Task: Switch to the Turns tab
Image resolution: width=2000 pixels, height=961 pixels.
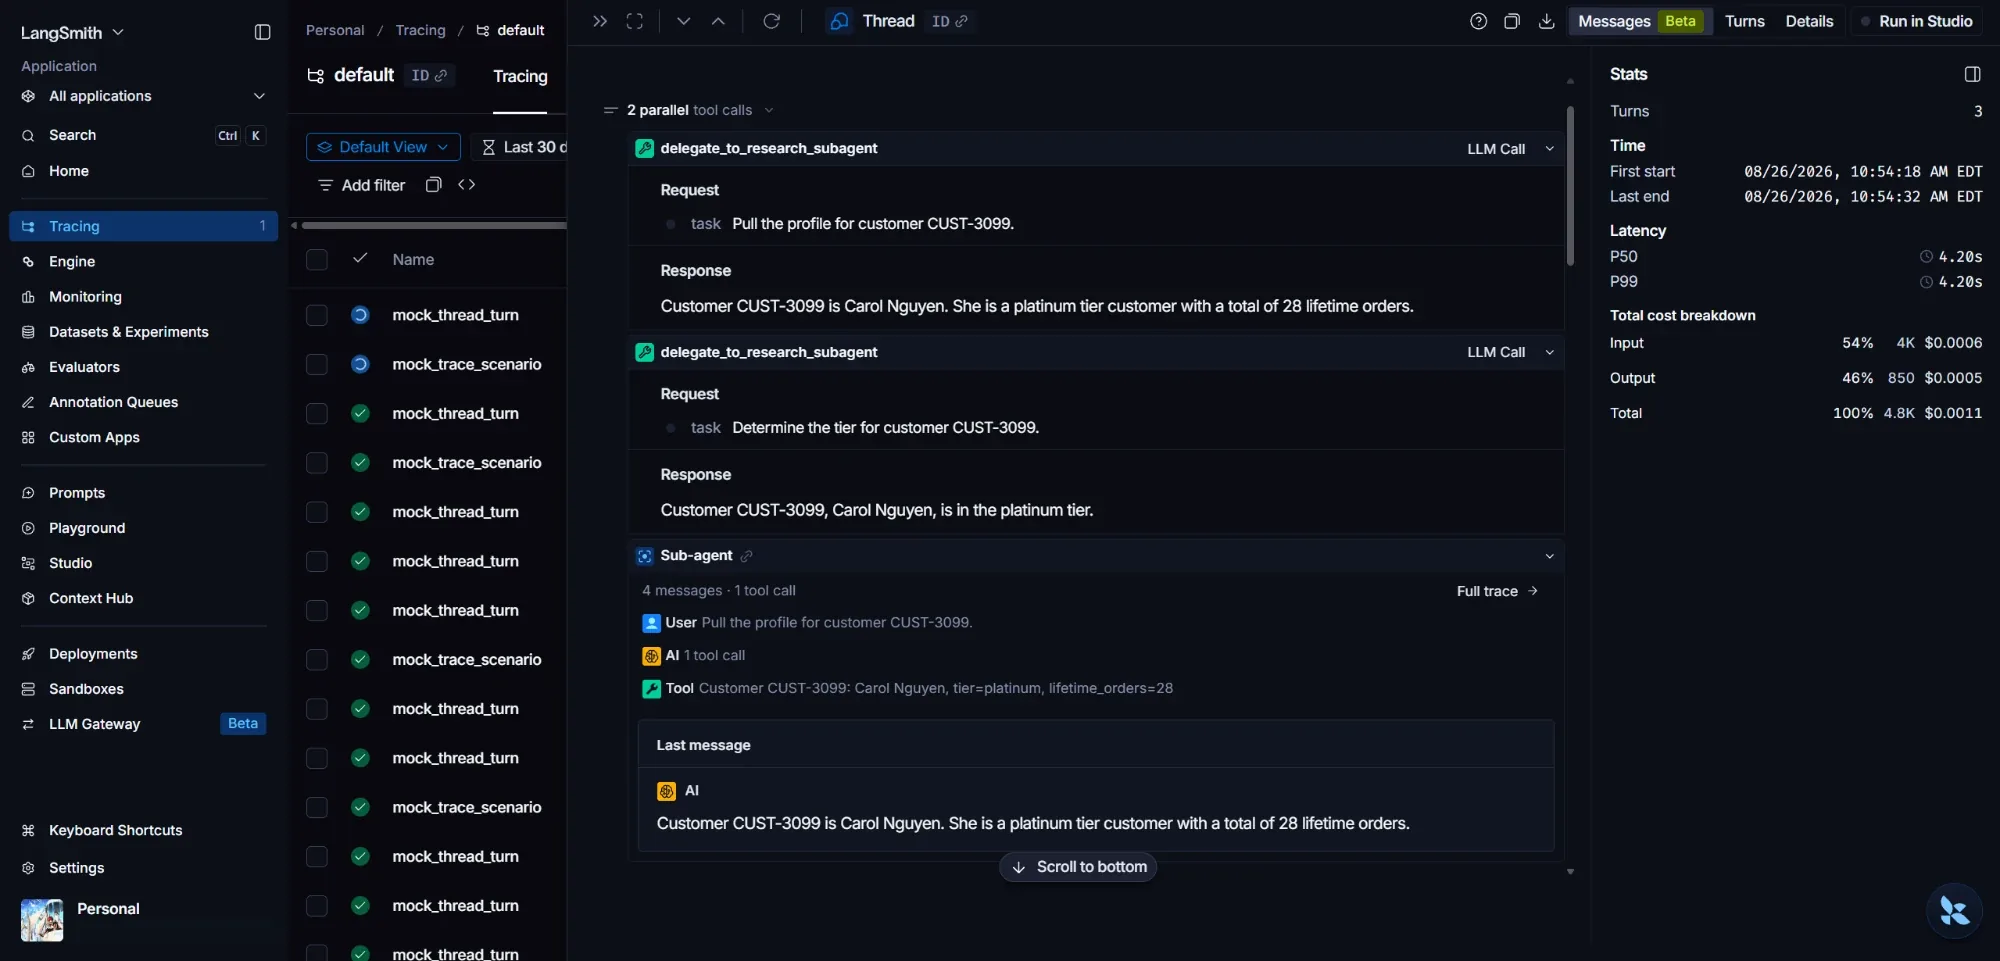Action: click(1744, 21)
